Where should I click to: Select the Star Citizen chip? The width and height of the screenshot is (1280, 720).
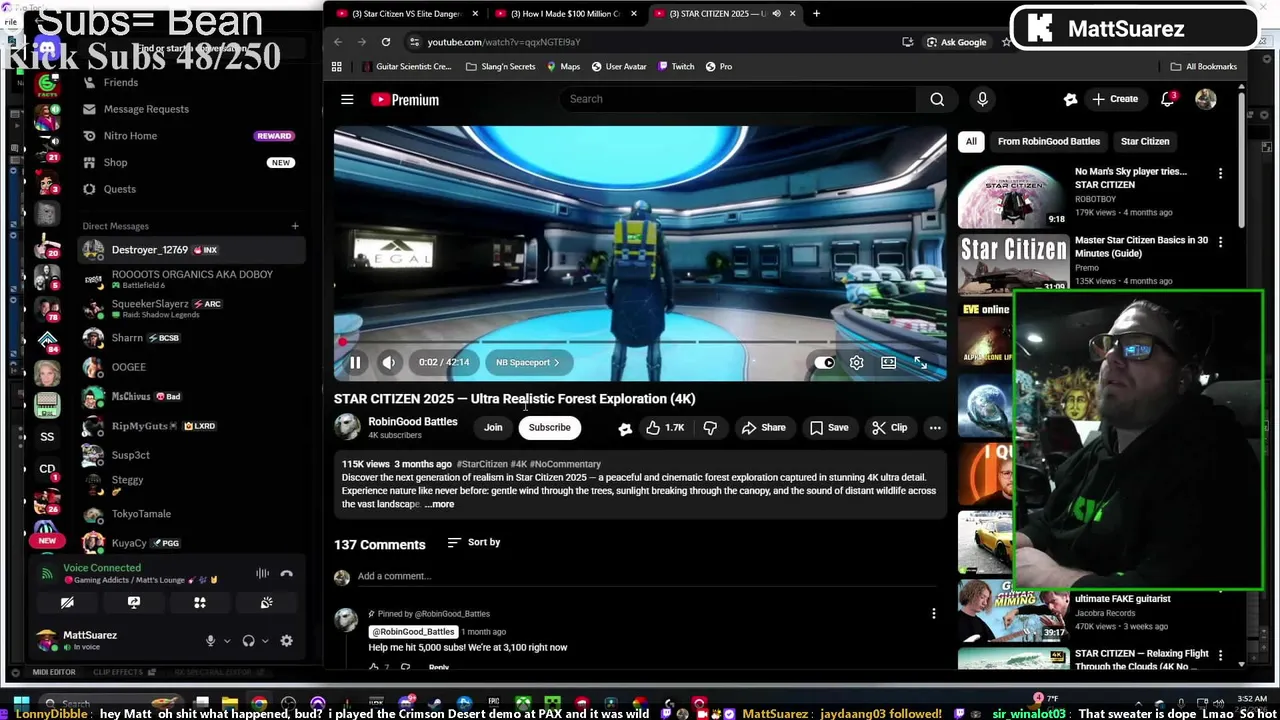click(1145, 141)
